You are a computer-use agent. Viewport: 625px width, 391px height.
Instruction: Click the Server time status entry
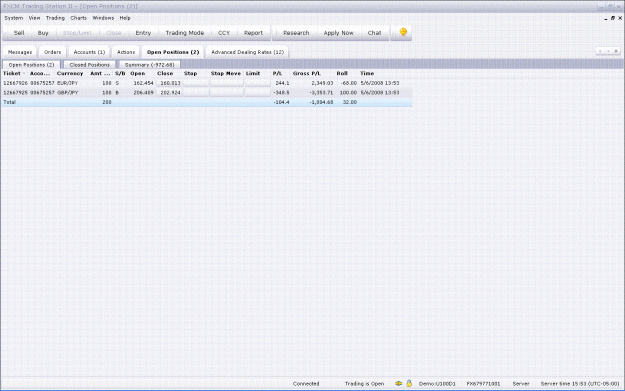tap(580, 383)
